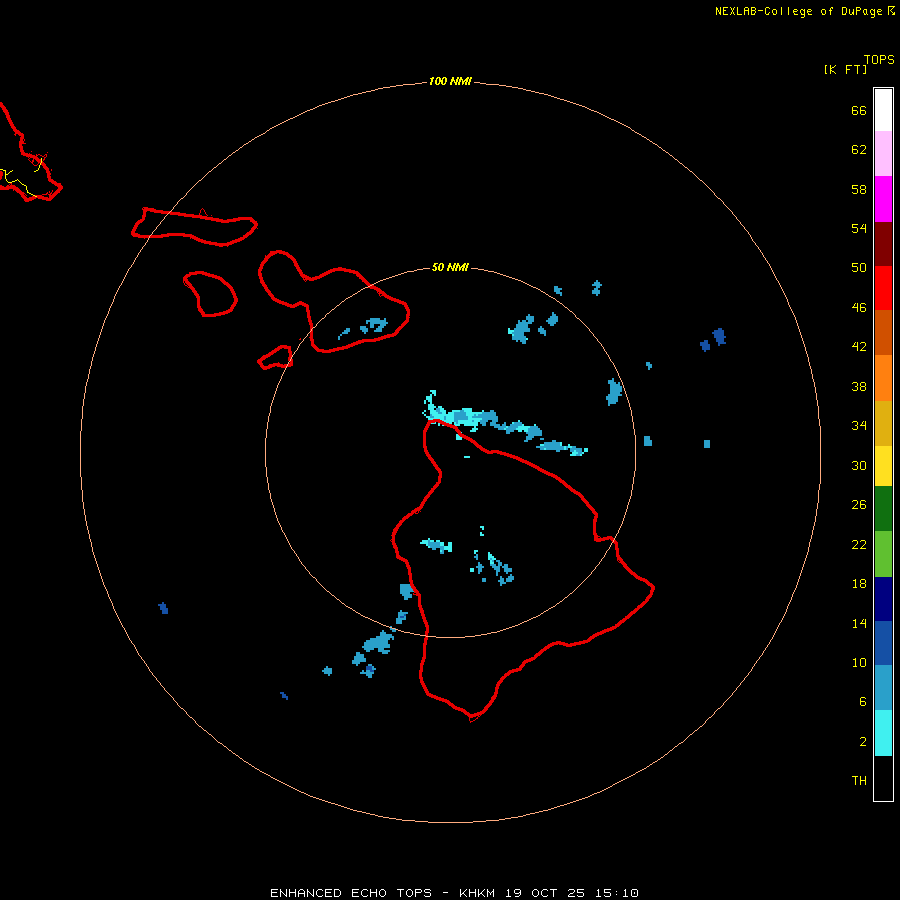Click the long cyan echo band north of Big Island
The width and height of the screenshot is (900, 900).
coord(505,425)
